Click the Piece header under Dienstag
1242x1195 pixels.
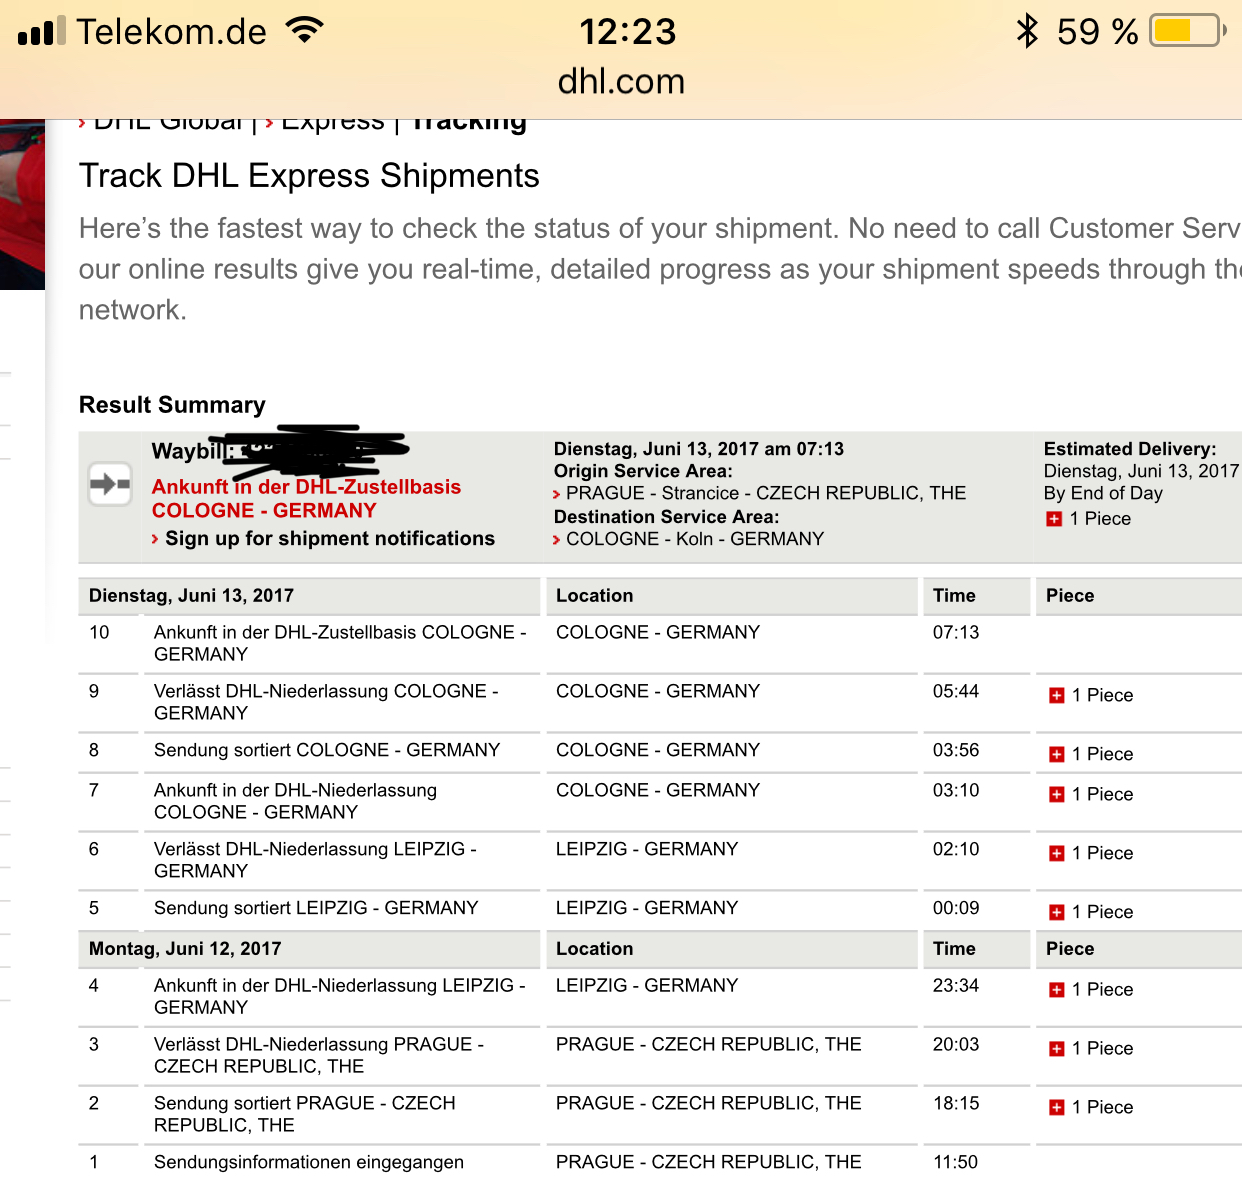[1070, 596]
